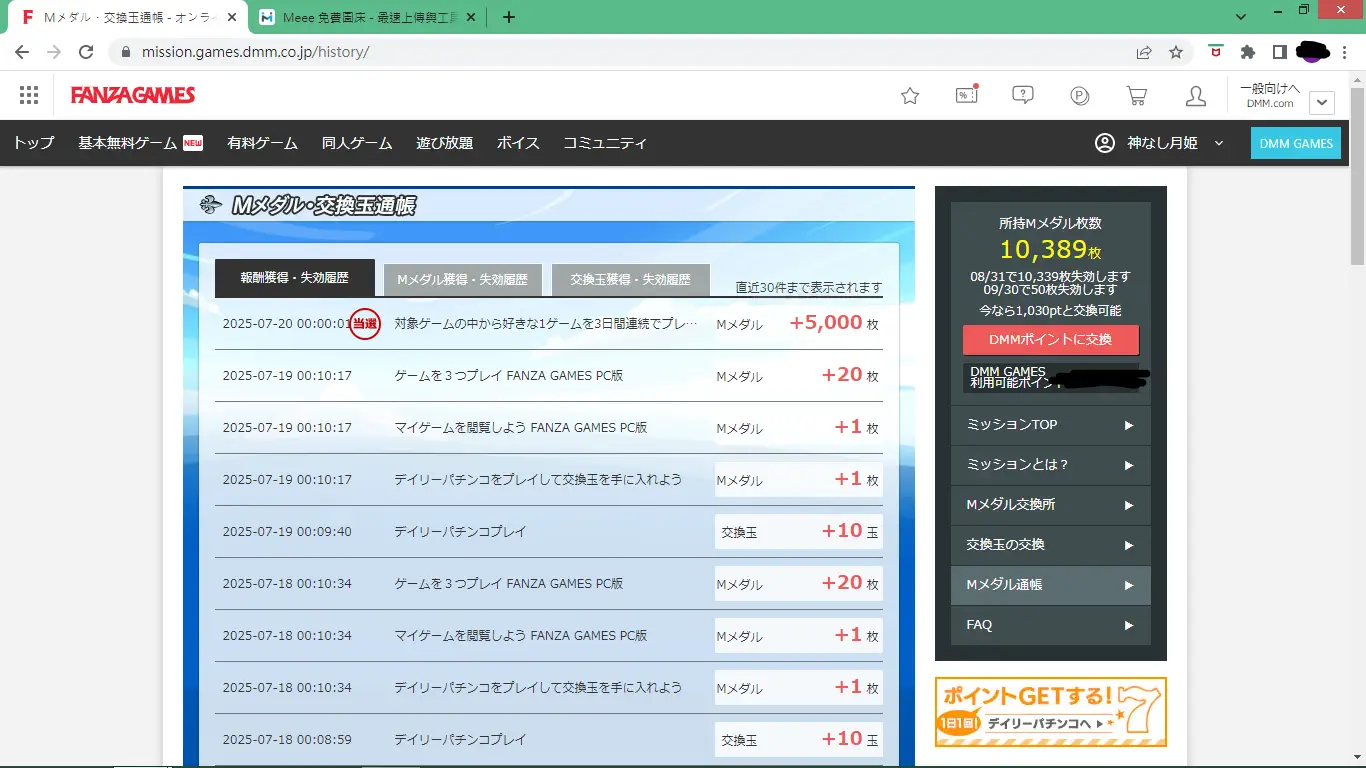Expand the 神なし月姫 user menu chevron
The image size is (1366, 768).
point(1219,143)
